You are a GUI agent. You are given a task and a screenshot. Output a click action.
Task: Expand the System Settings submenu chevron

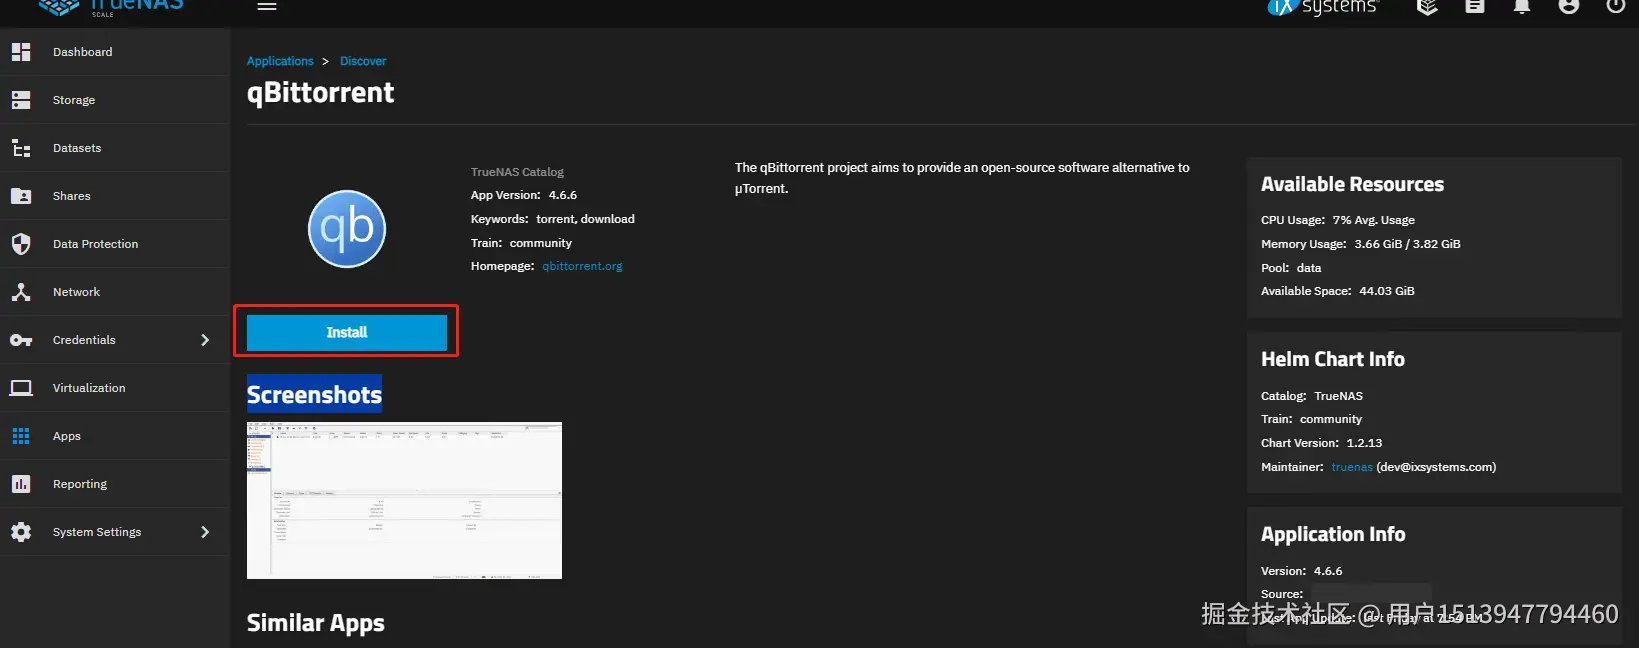[205, 532]
